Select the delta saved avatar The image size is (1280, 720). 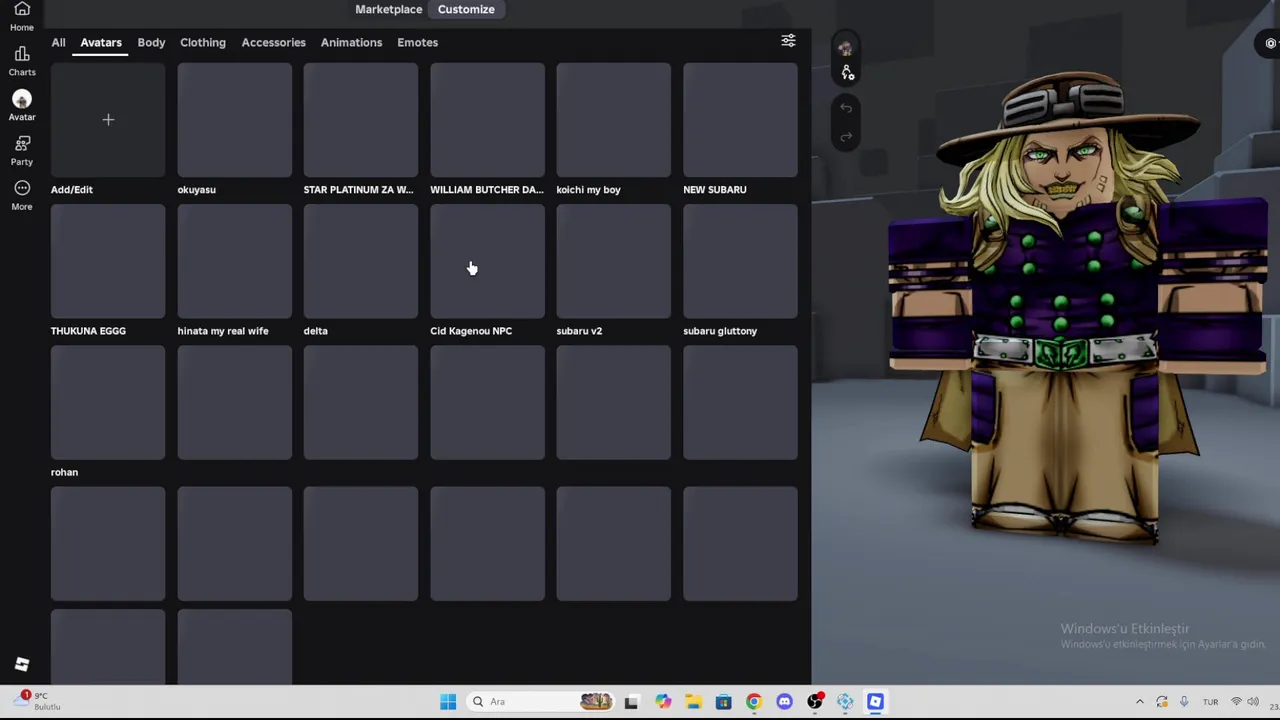(x=361, y=261)
